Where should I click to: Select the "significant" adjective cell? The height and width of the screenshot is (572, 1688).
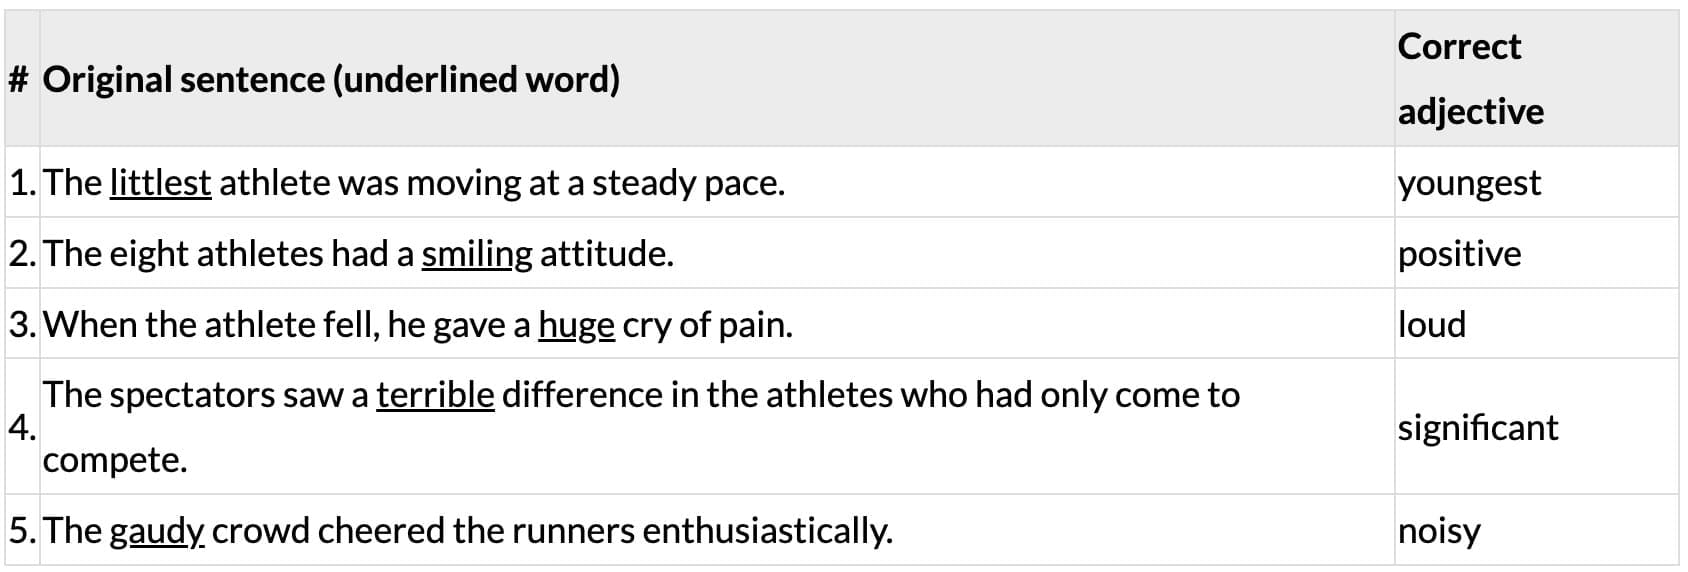pyautogui.click(x=1478, y=428)
